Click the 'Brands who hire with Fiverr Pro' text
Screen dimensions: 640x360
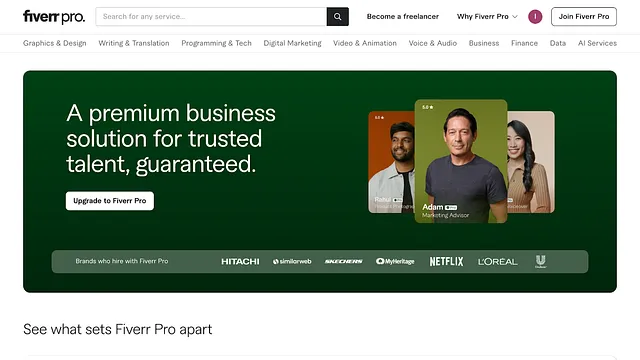pos(122,261)
